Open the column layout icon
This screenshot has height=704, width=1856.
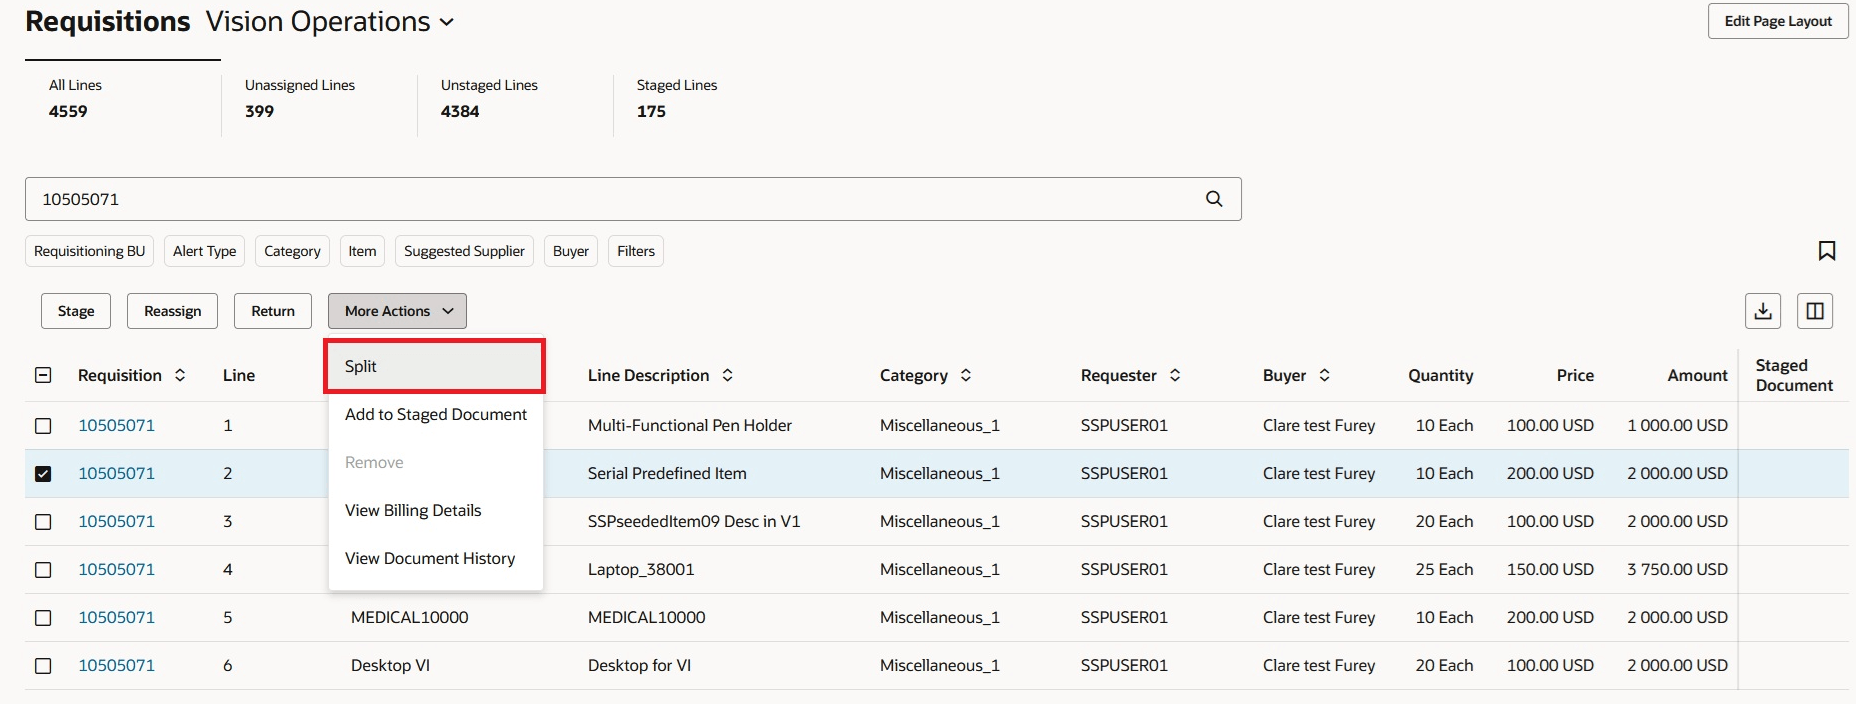[1815, 311]
